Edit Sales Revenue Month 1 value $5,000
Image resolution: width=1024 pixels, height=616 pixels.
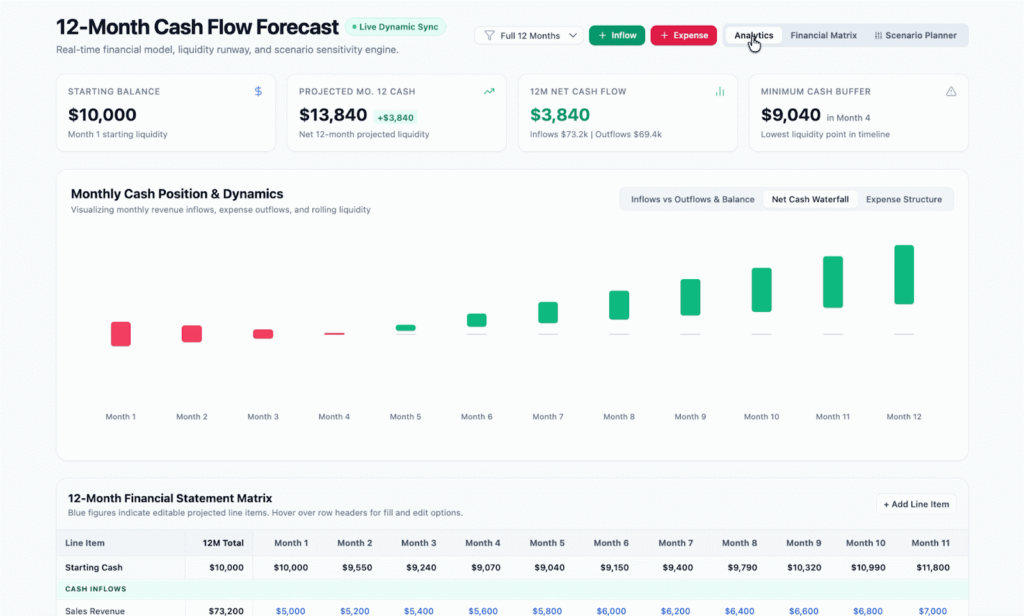click(x=291, y=611)
